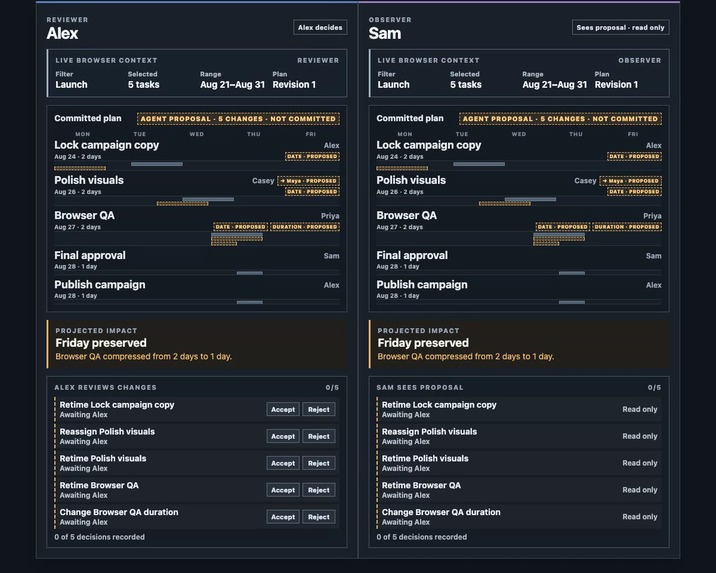Click 'Aug 21–Aug 31' range in Alex's context
This screenshot has width=716, height=573.
coord(232,84)
